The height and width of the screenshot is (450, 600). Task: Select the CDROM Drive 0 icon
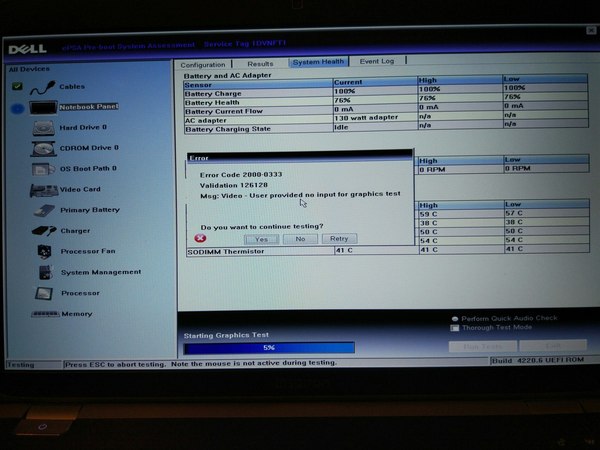point(44,149)
